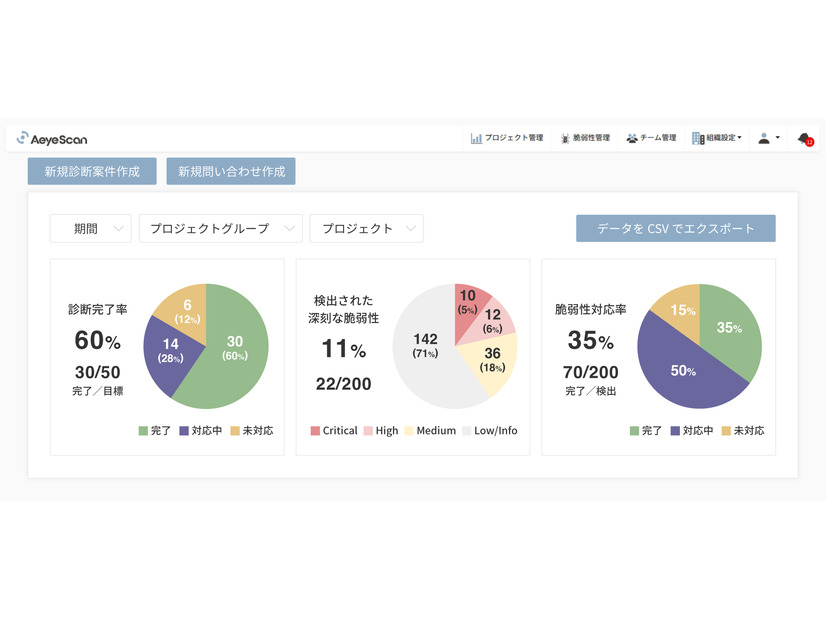The width and height of the screenshot is (826, 620).
Task: Click the purple 対応中 slice showing 50%
Action: point(682,371)
